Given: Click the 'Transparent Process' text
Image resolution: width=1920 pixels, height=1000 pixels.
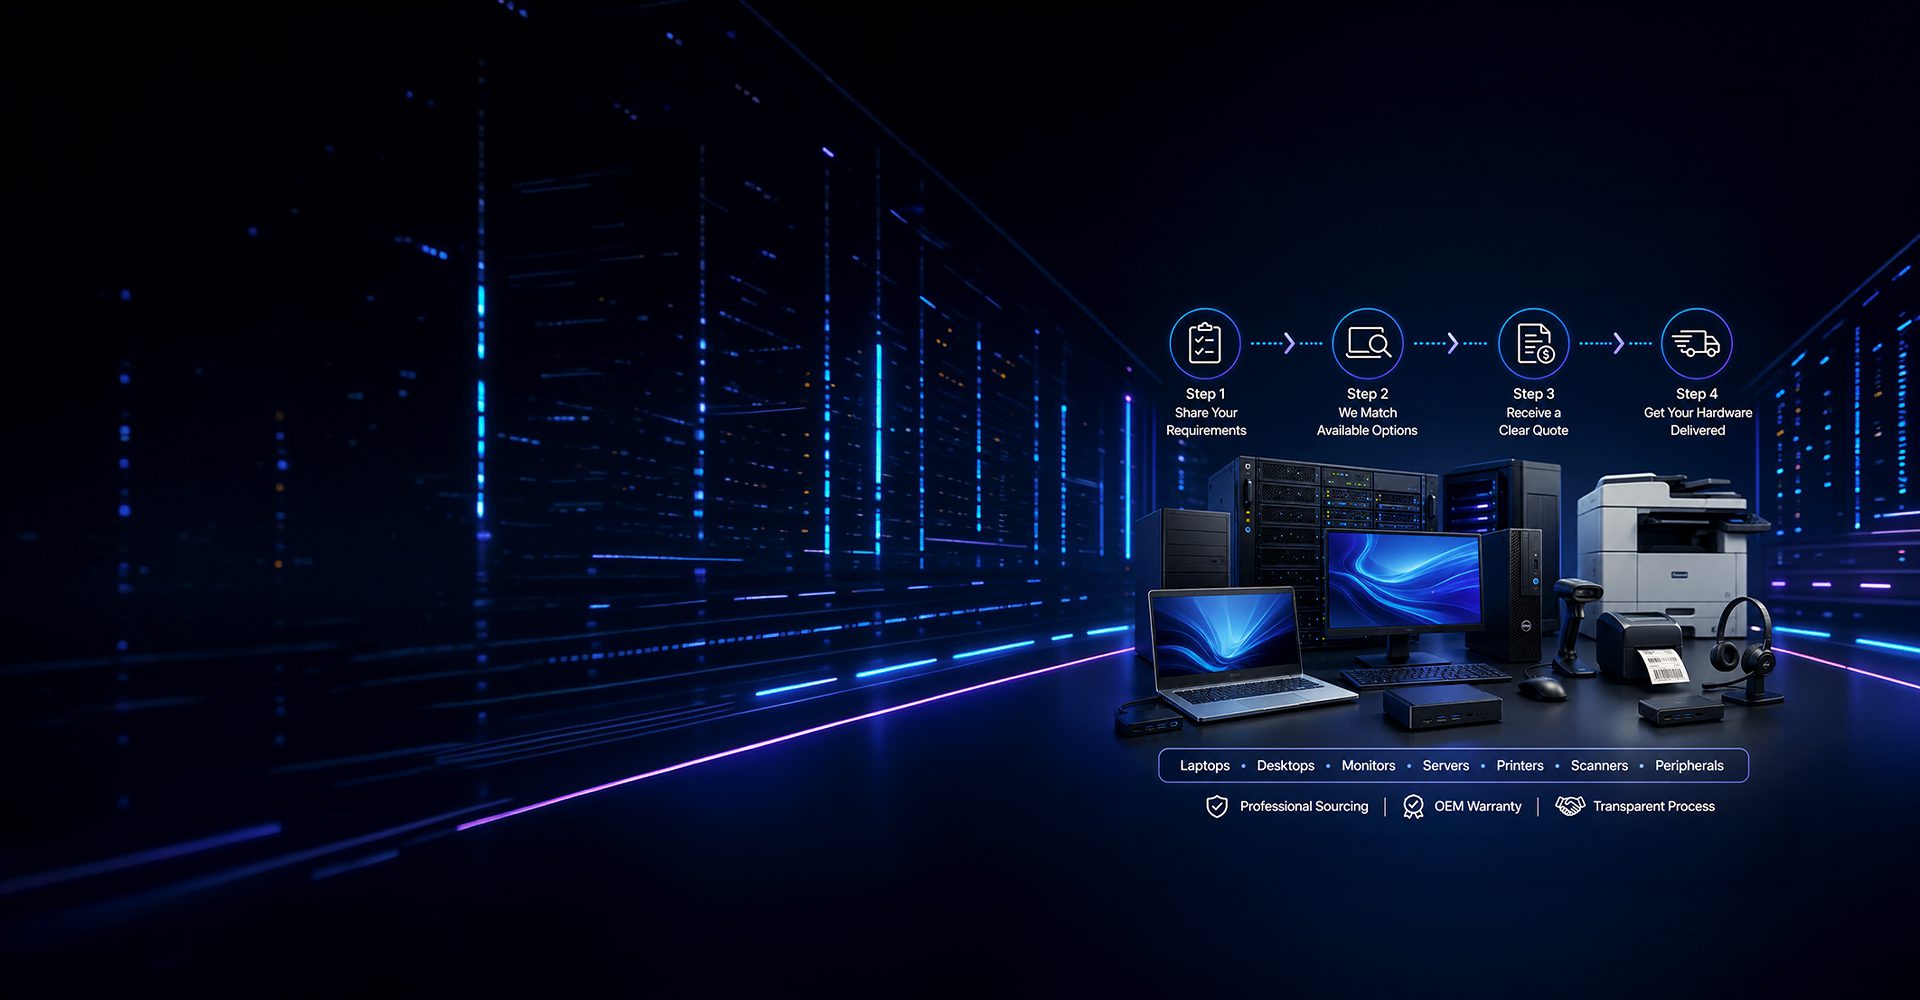Looking at the screenshot, I should pyautogui.click(x=1654, y=806).
